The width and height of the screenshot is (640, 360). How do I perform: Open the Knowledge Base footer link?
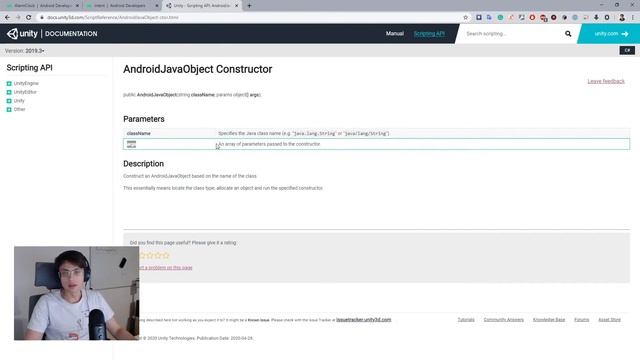[549, 320]
